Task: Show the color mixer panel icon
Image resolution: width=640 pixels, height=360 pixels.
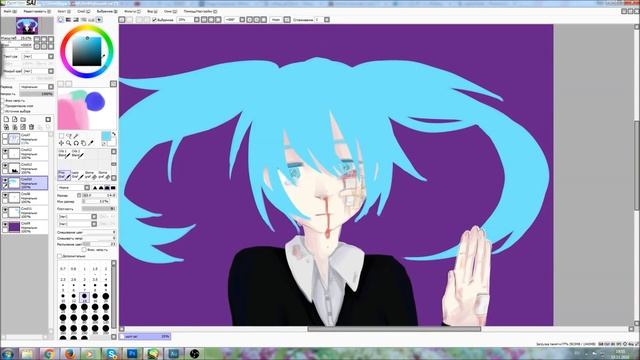Action: point(84,20)
